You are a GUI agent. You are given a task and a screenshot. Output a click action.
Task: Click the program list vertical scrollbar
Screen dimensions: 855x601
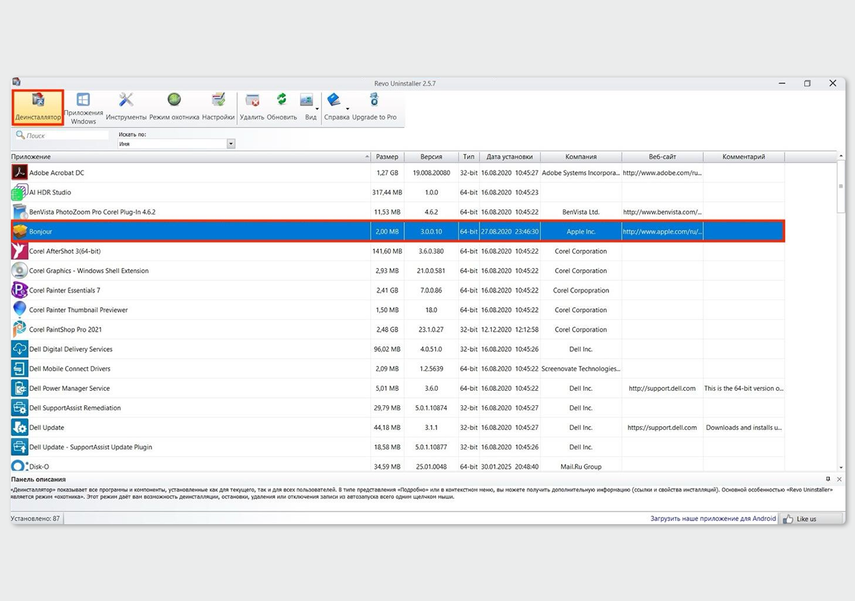tap(840, 300)
